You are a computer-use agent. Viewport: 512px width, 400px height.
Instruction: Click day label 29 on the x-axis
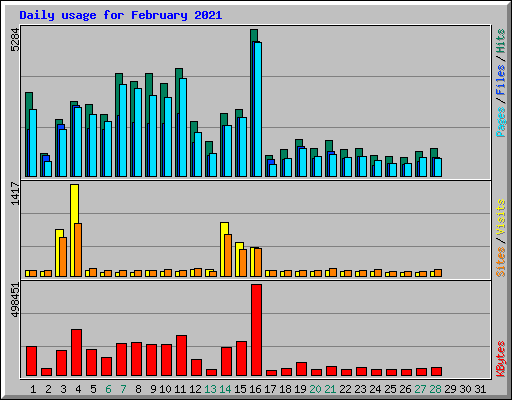point(450,389)
